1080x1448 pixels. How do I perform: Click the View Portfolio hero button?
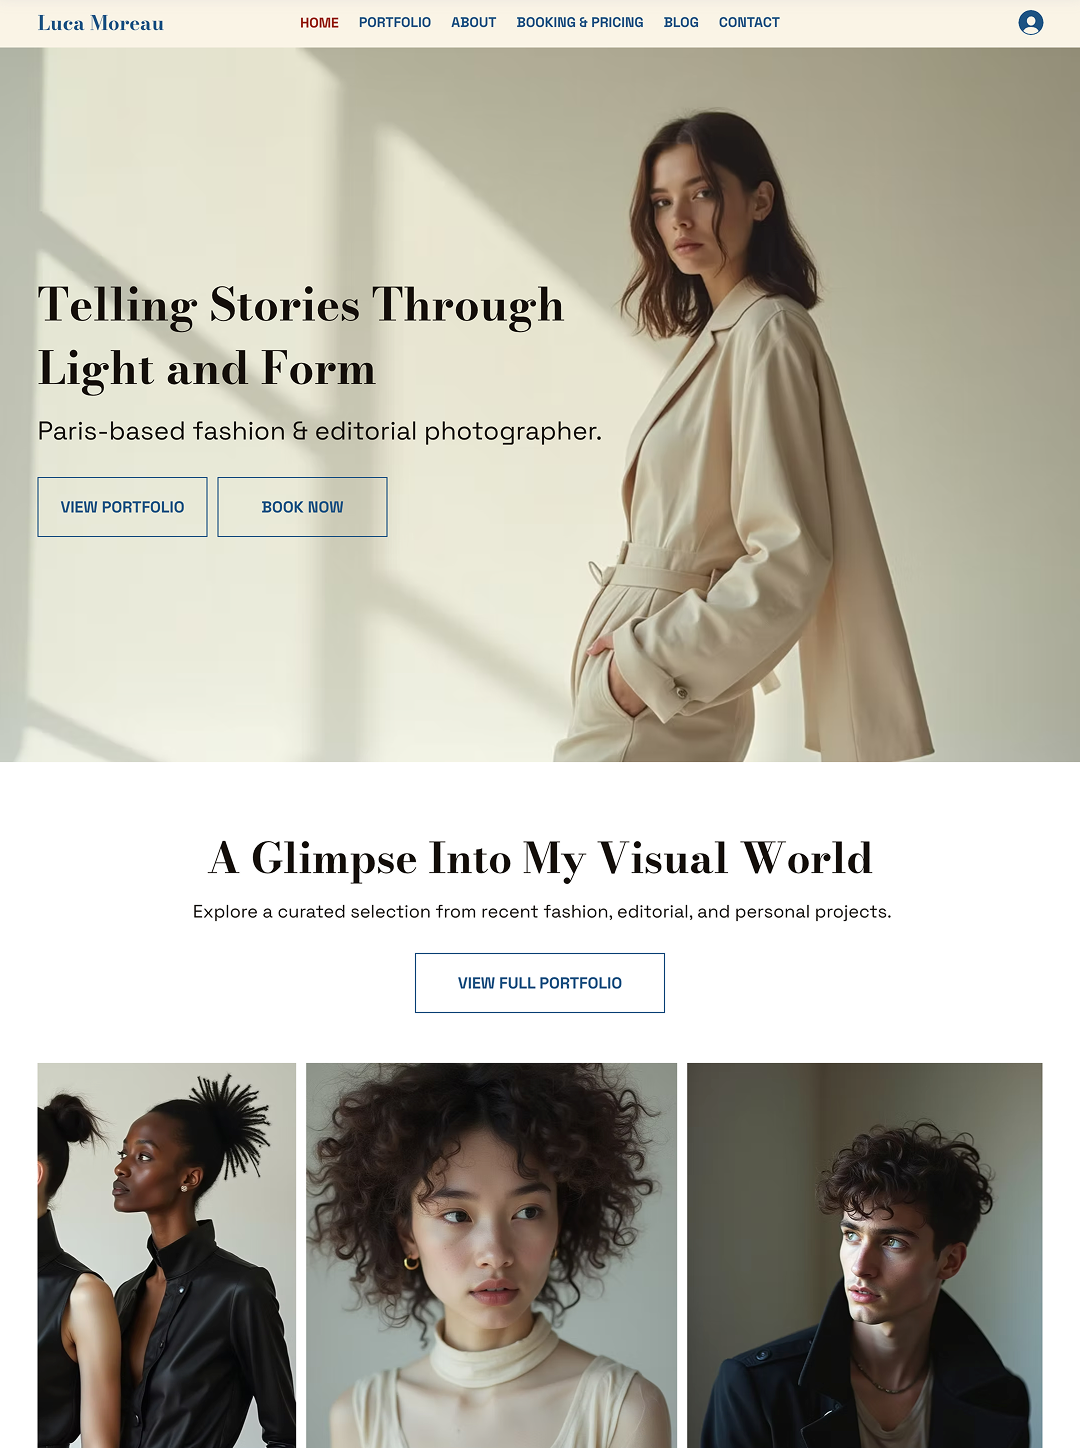pyautogui.click(x=122, y=507)
